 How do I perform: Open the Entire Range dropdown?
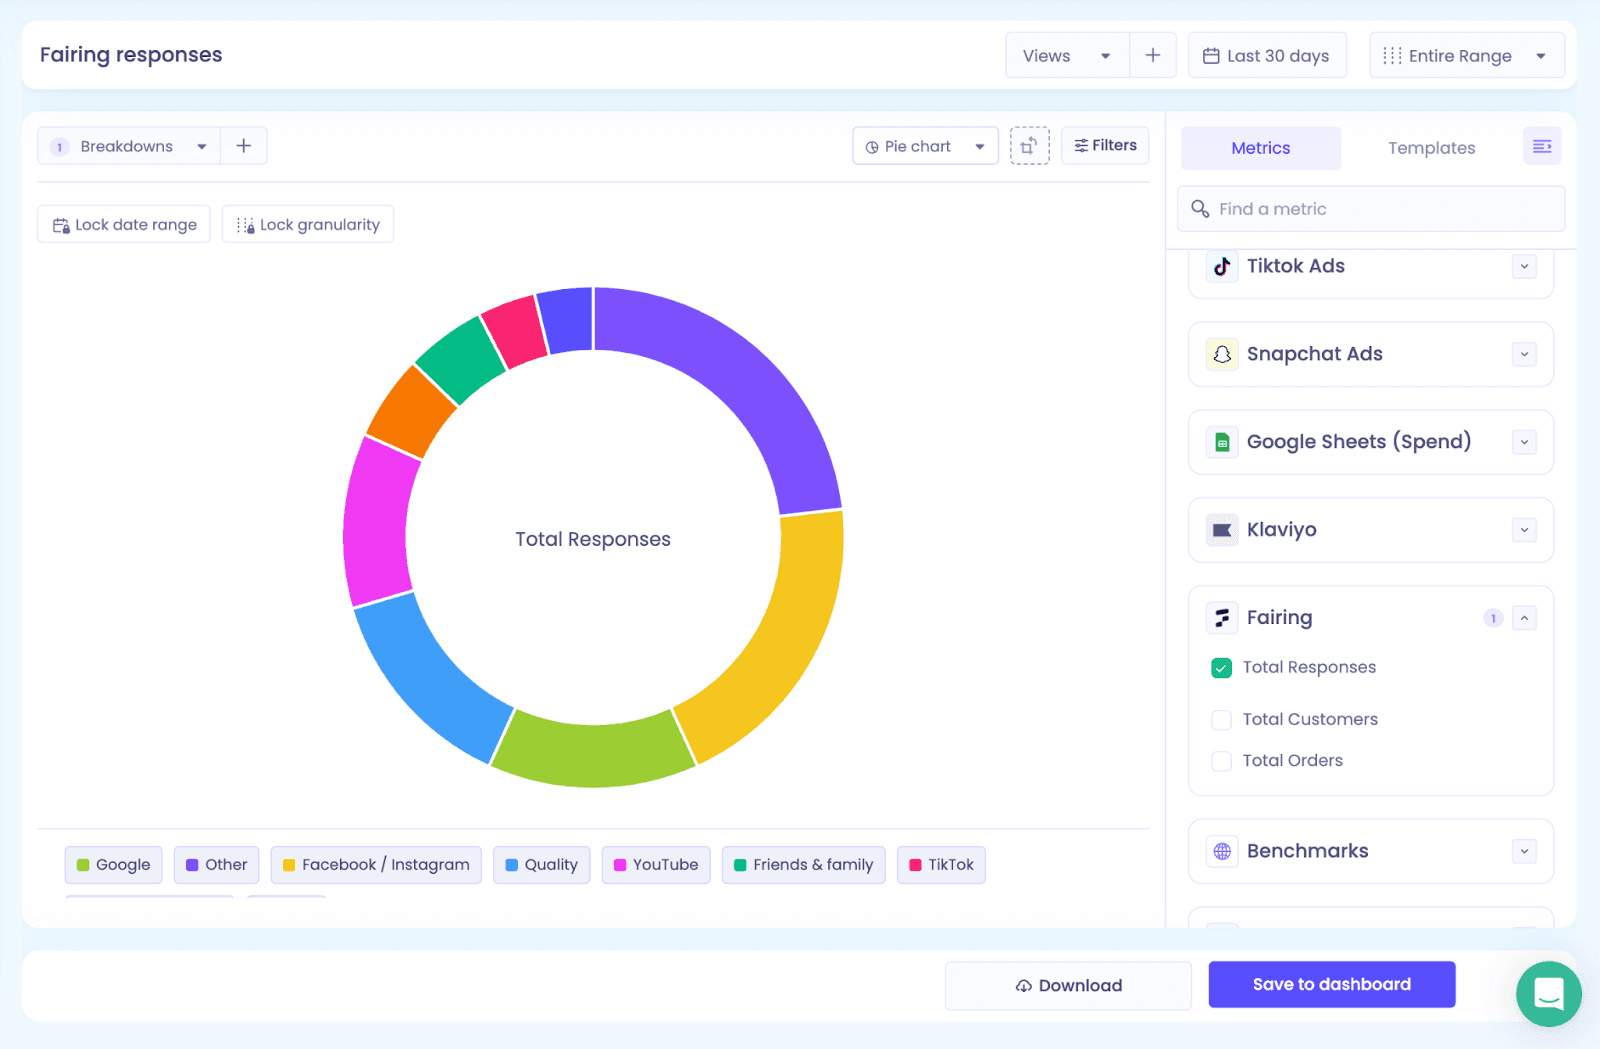[1467, 55]
